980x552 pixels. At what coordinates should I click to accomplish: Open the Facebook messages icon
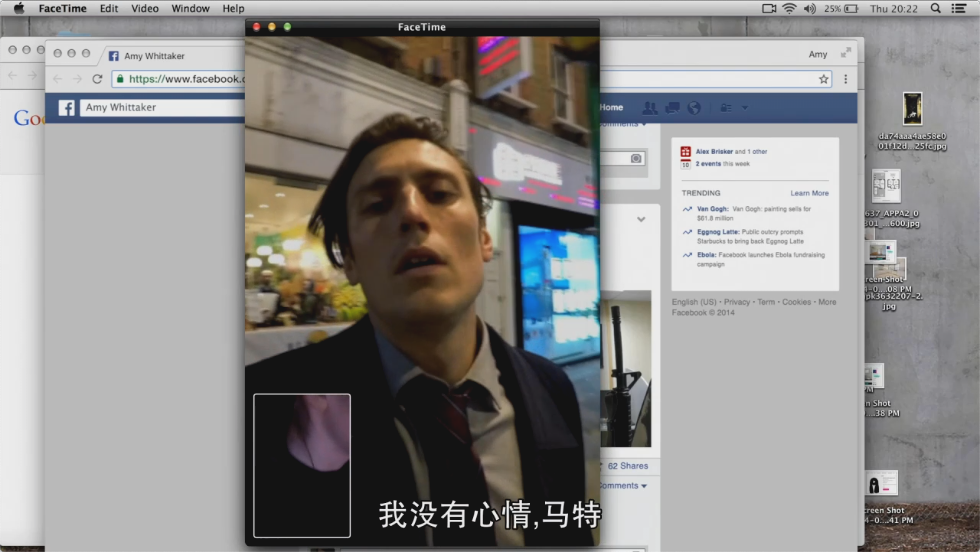tap(673, 108)
